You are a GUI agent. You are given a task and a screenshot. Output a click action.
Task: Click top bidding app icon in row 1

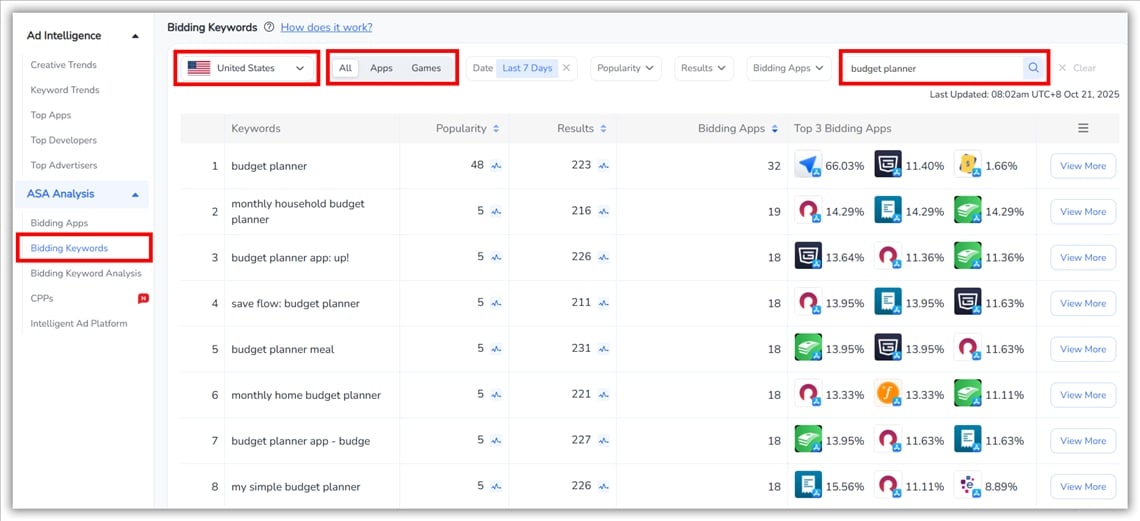[807, 165]
